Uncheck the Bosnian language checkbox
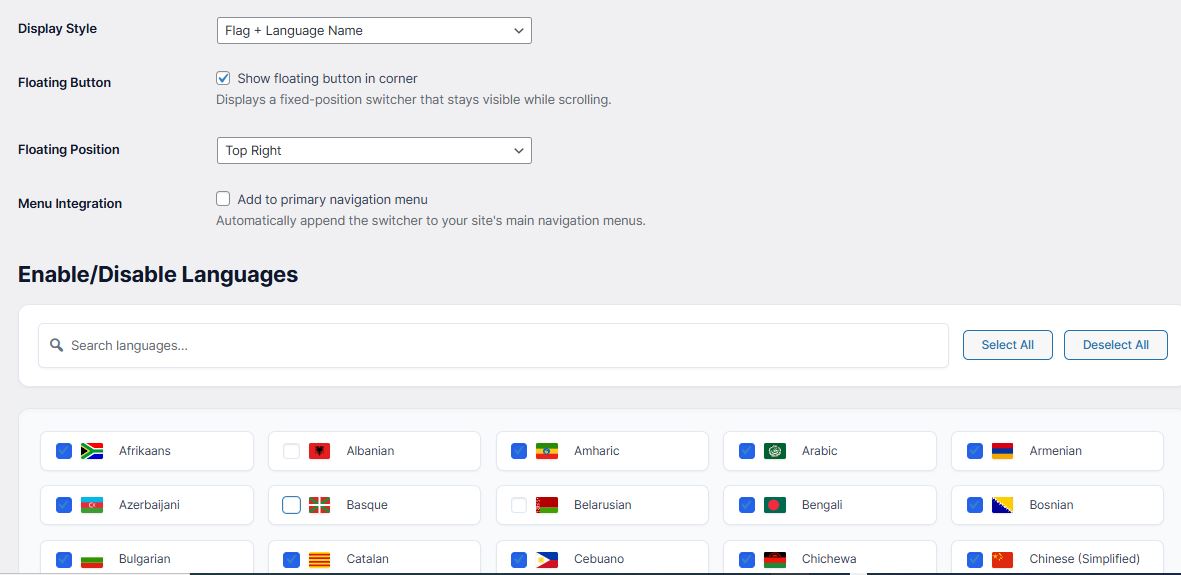The width and height of the screenshot is (1181, 575). pos(975,505)
